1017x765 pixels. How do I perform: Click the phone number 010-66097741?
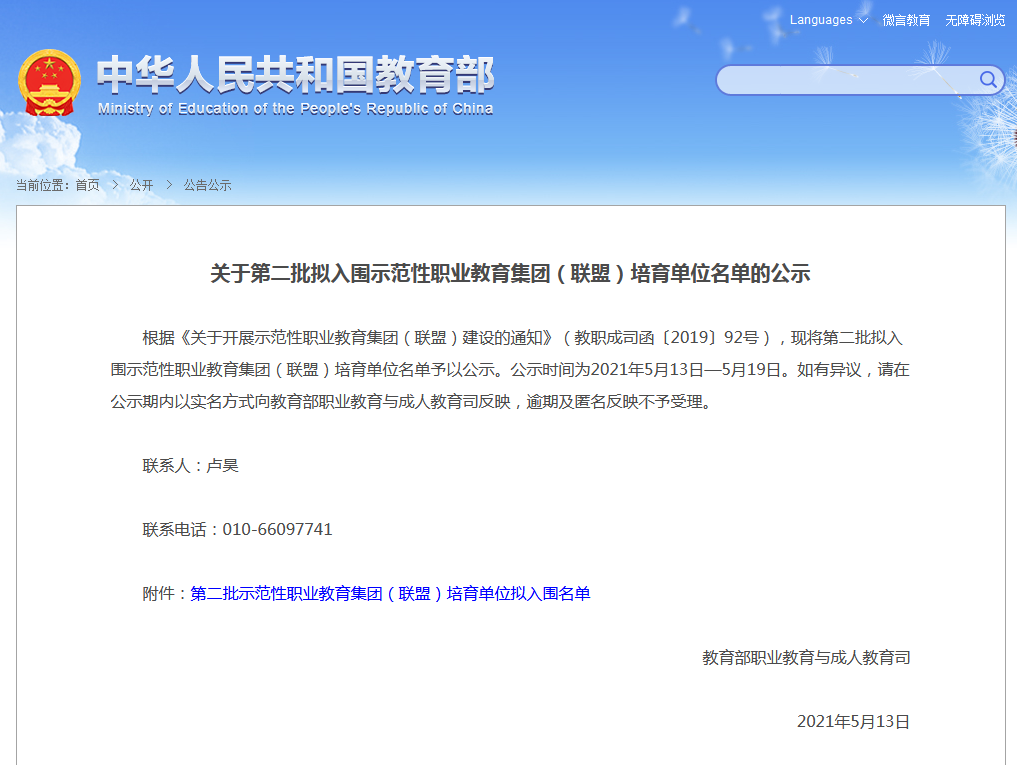point(277,530)
